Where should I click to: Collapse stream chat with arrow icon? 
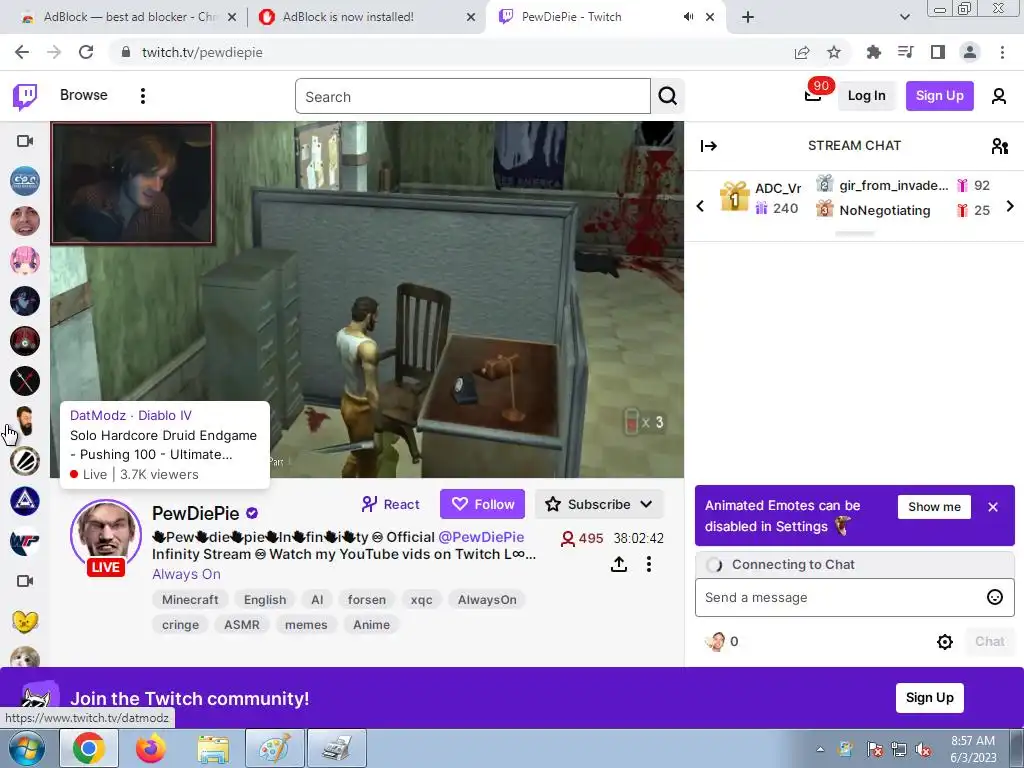(709, 146)
